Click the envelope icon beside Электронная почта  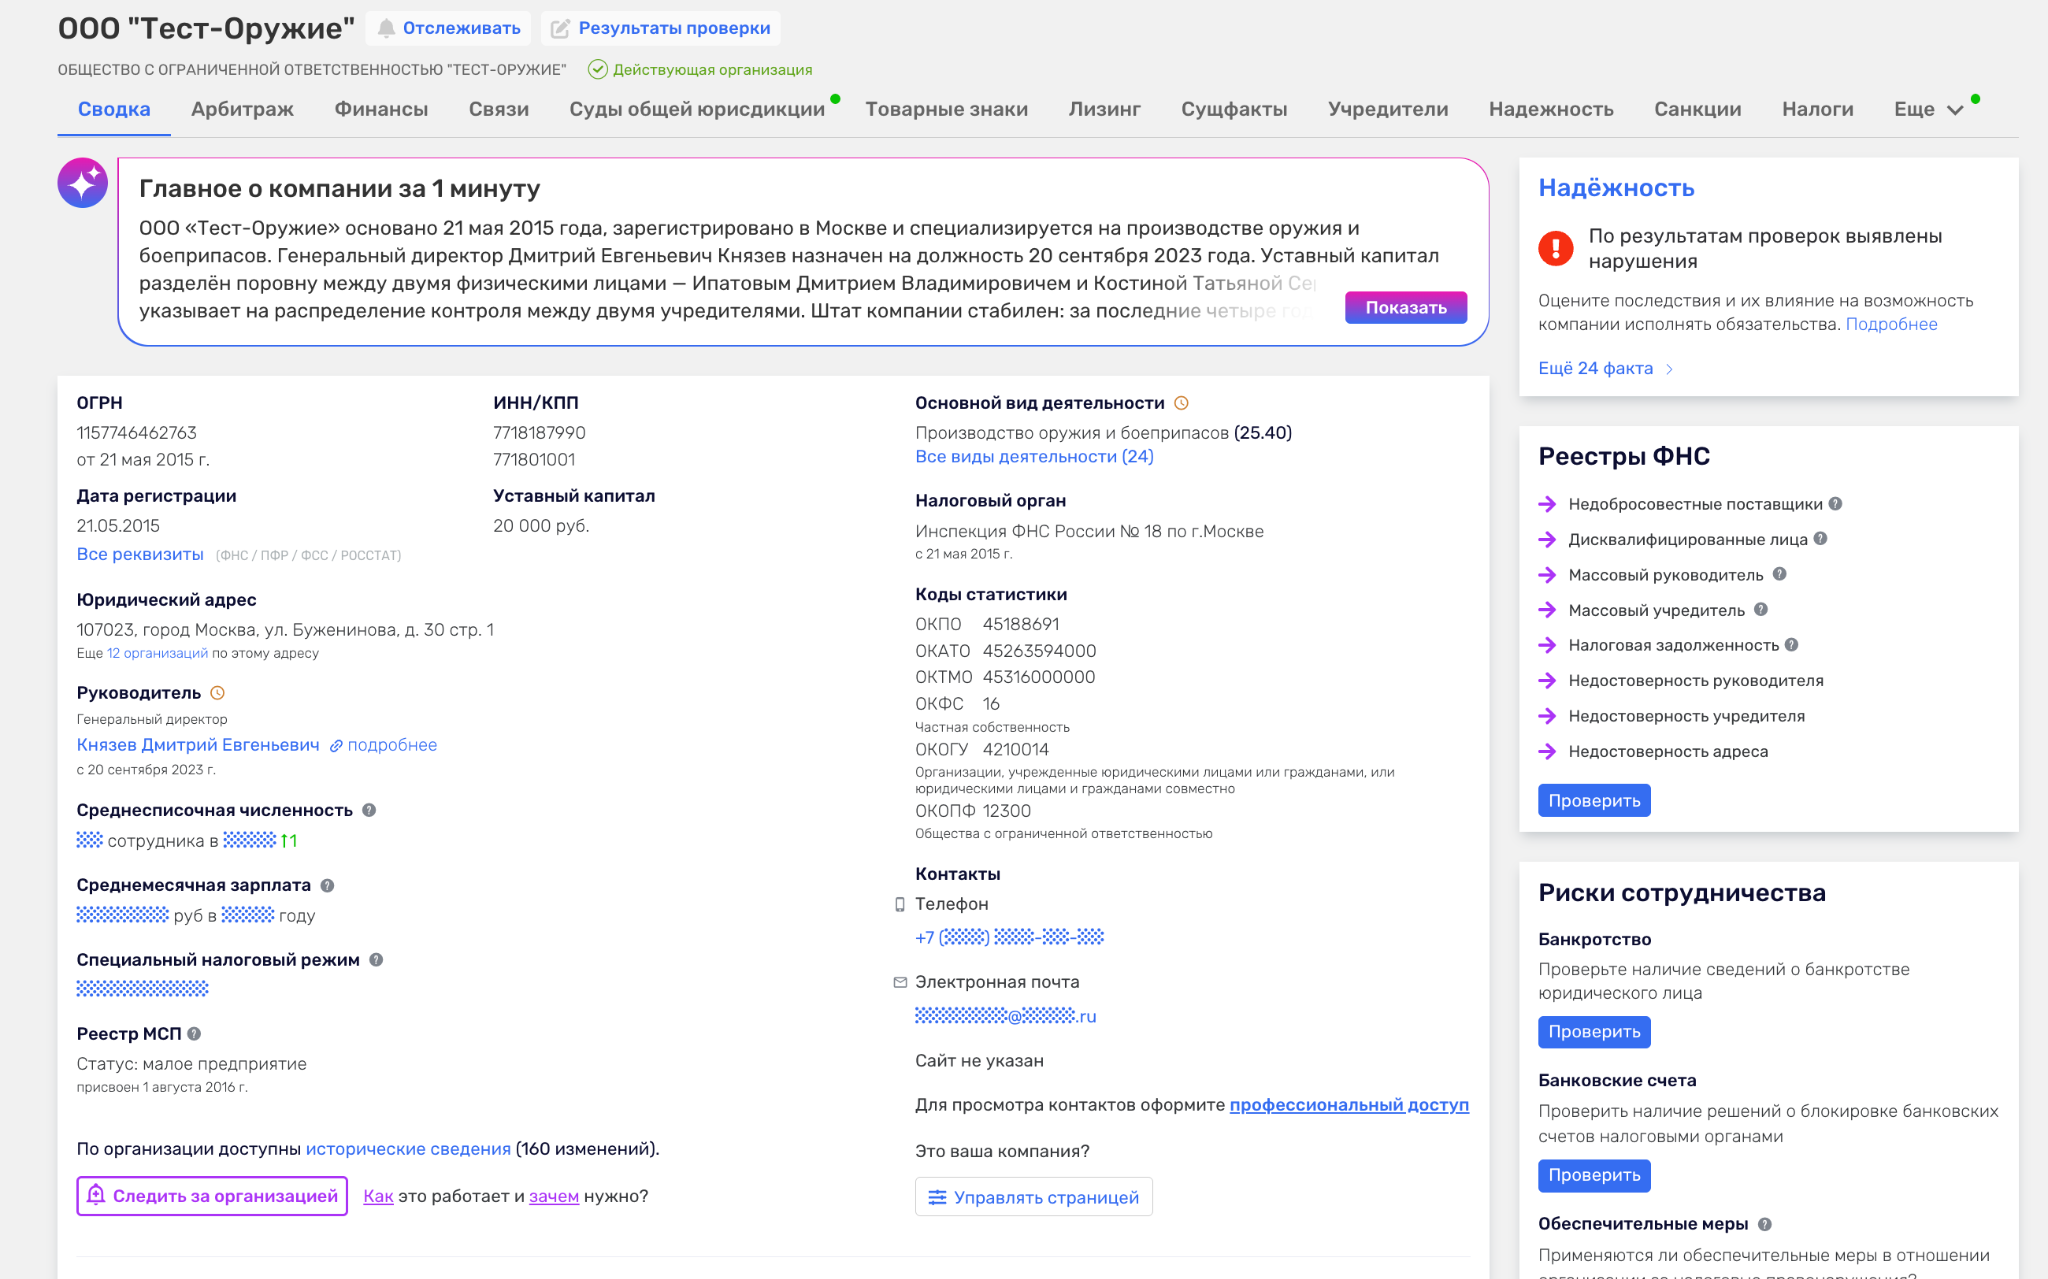click(x=900, y=982)
